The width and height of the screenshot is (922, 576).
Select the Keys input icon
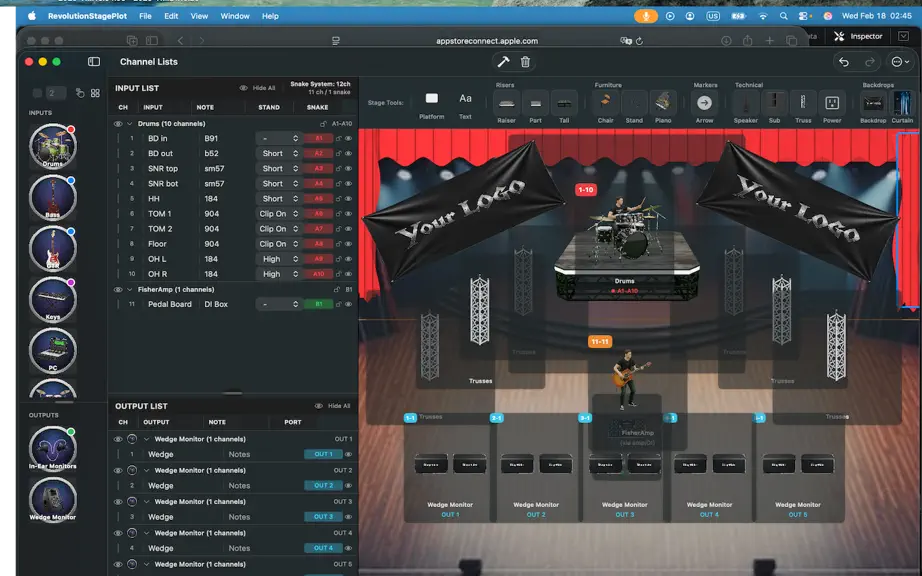53,300
